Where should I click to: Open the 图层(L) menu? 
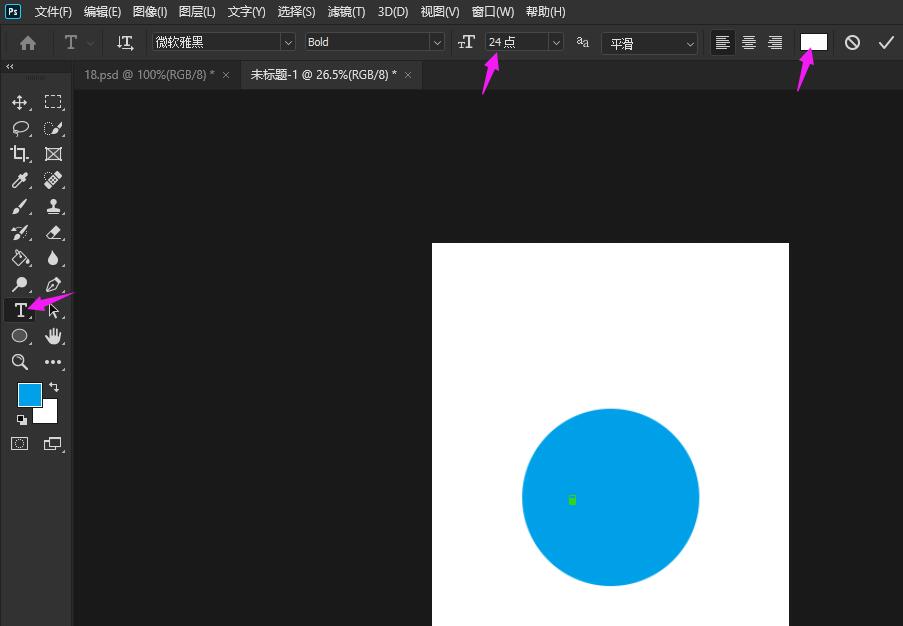click(197, 12)
